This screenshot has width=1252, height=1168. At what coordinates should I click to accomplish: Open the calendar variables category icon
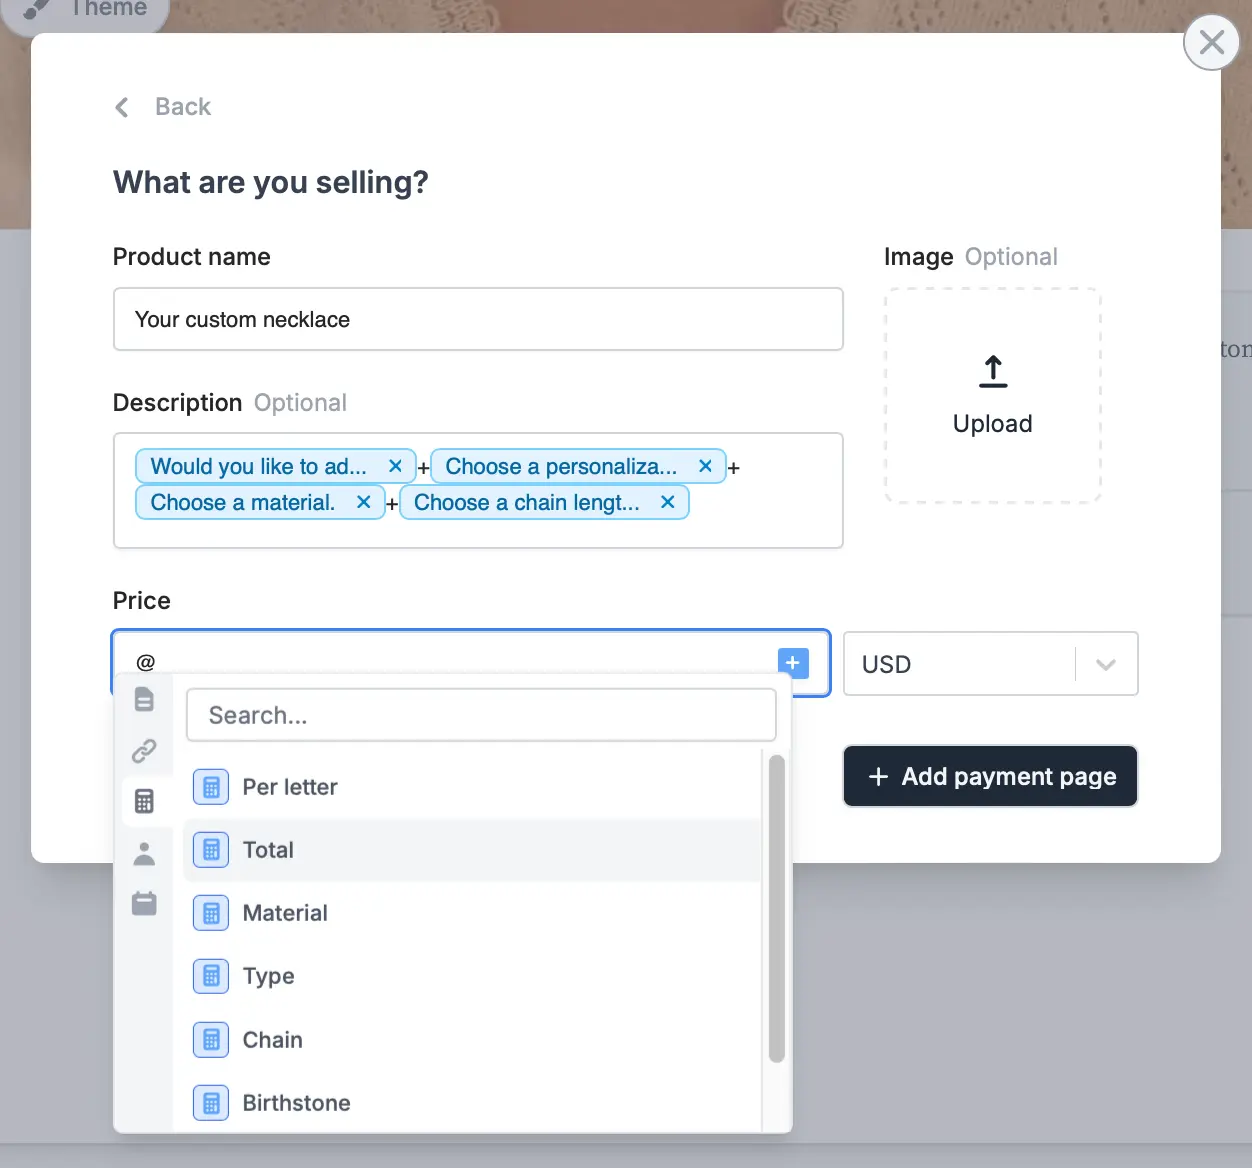(x=145, y=902)
